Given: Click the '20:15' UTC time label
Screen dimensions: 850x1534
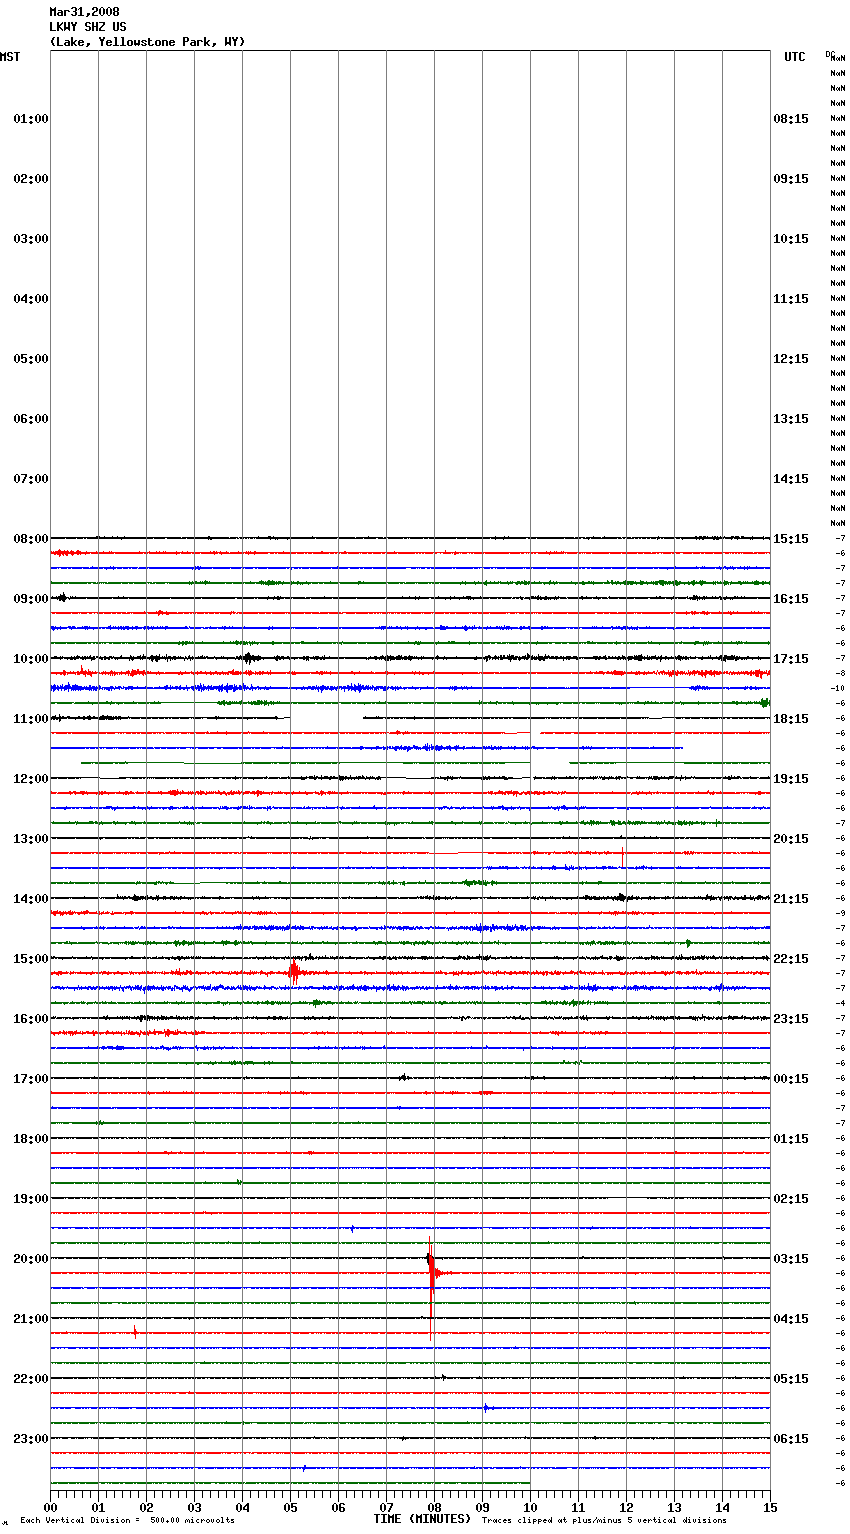Looking at the screenshot, I should pos(791,839).
